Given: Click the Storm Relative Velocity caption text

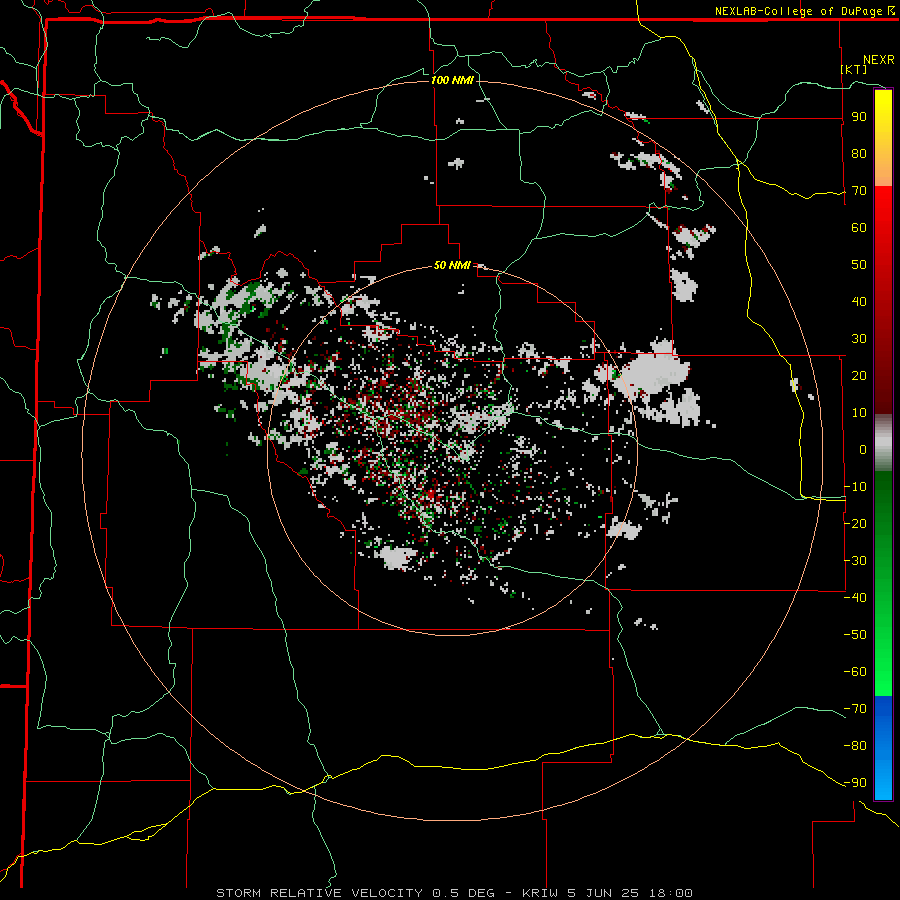Looking at the screenshot, I should 454,893.
